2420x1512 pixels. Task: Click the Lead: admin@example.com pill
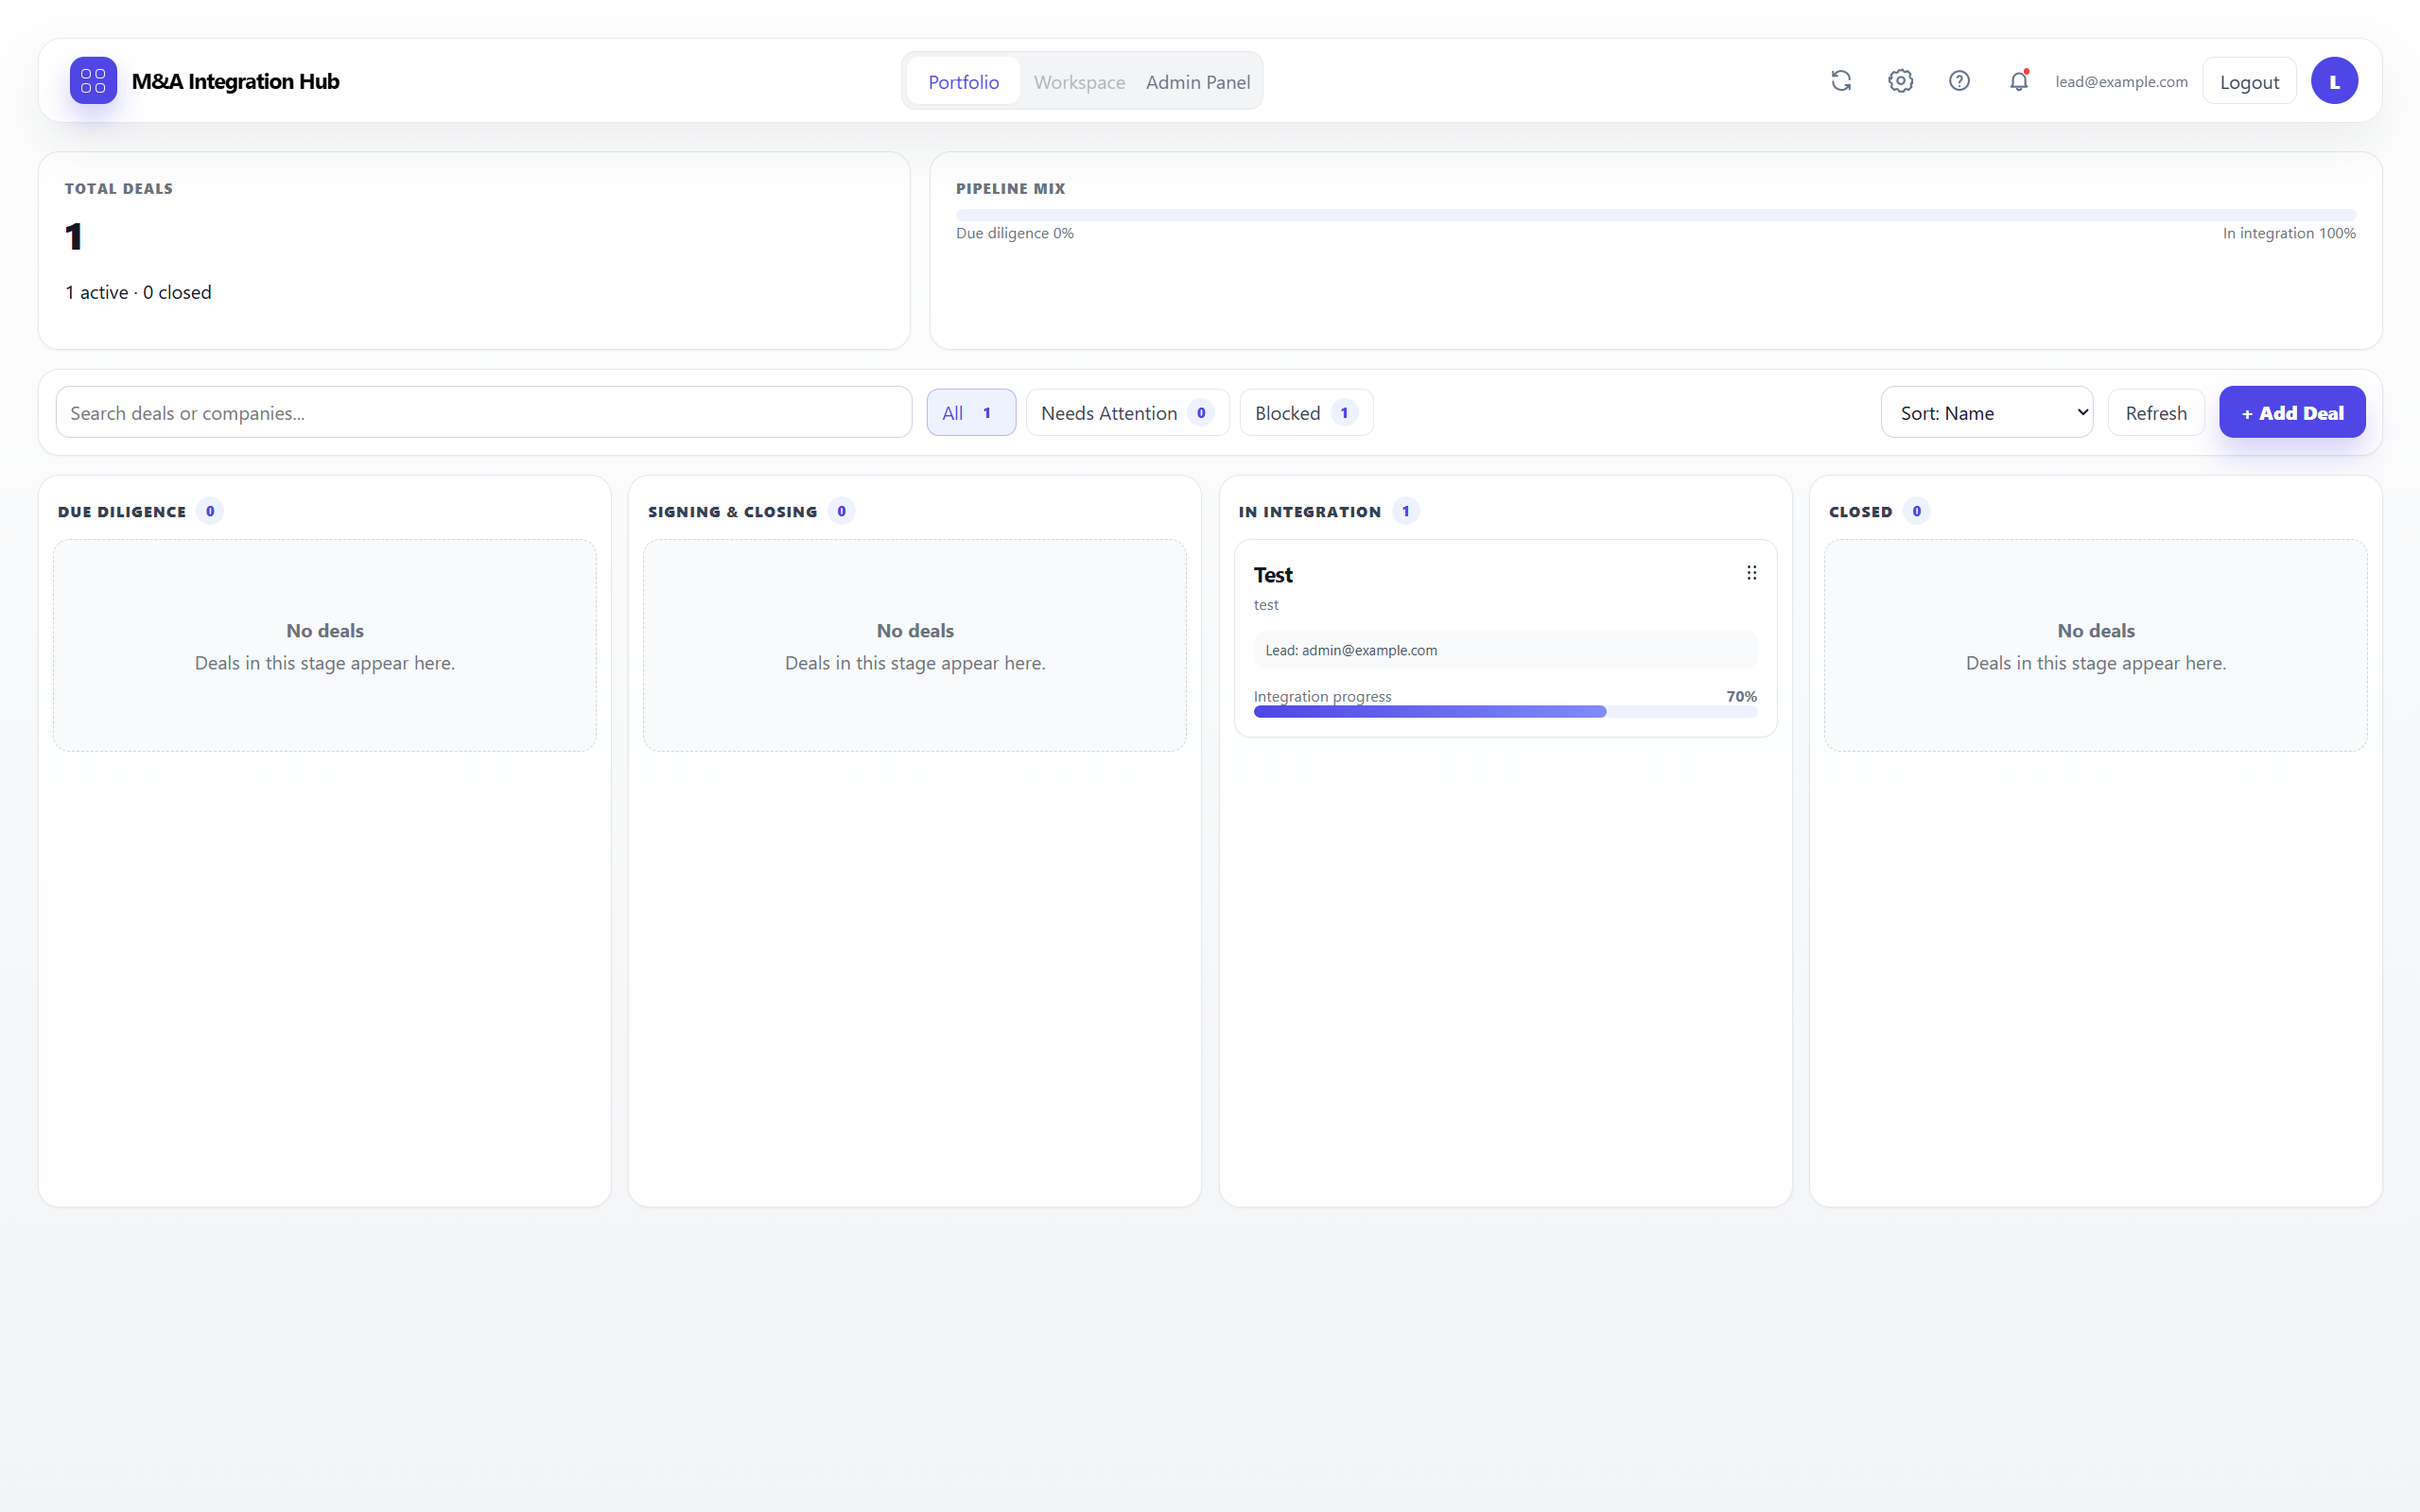(1505, 650)
